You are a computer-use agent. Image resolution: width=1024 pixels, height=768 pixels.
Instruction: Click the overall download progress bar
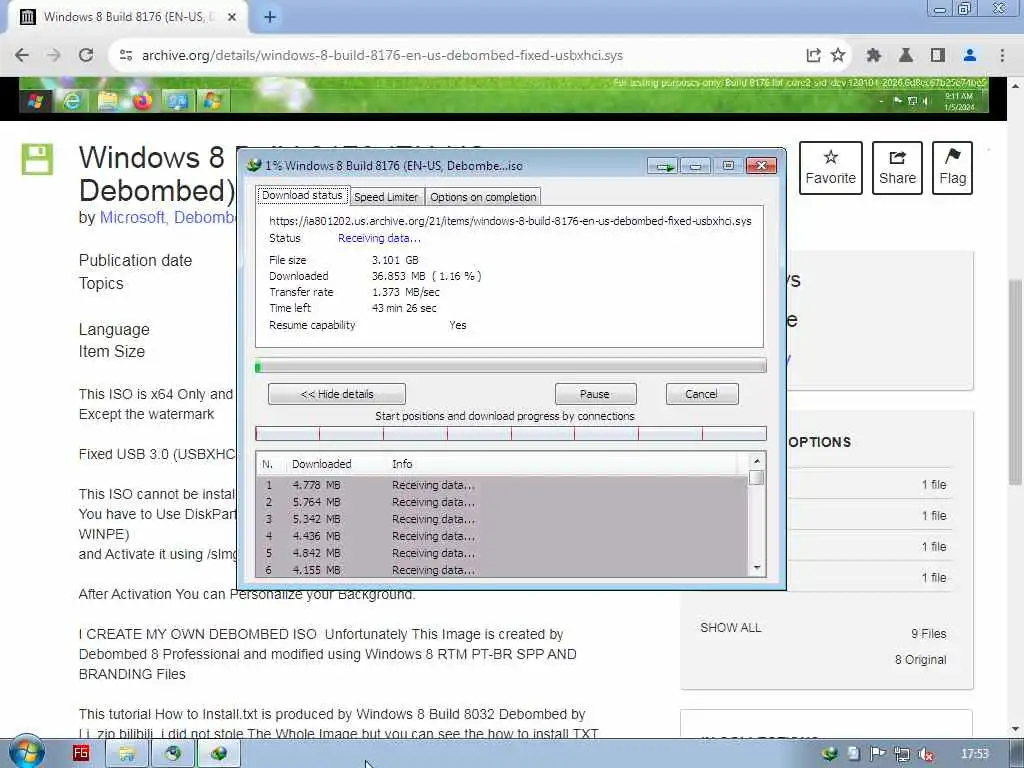tap(511, 366)
